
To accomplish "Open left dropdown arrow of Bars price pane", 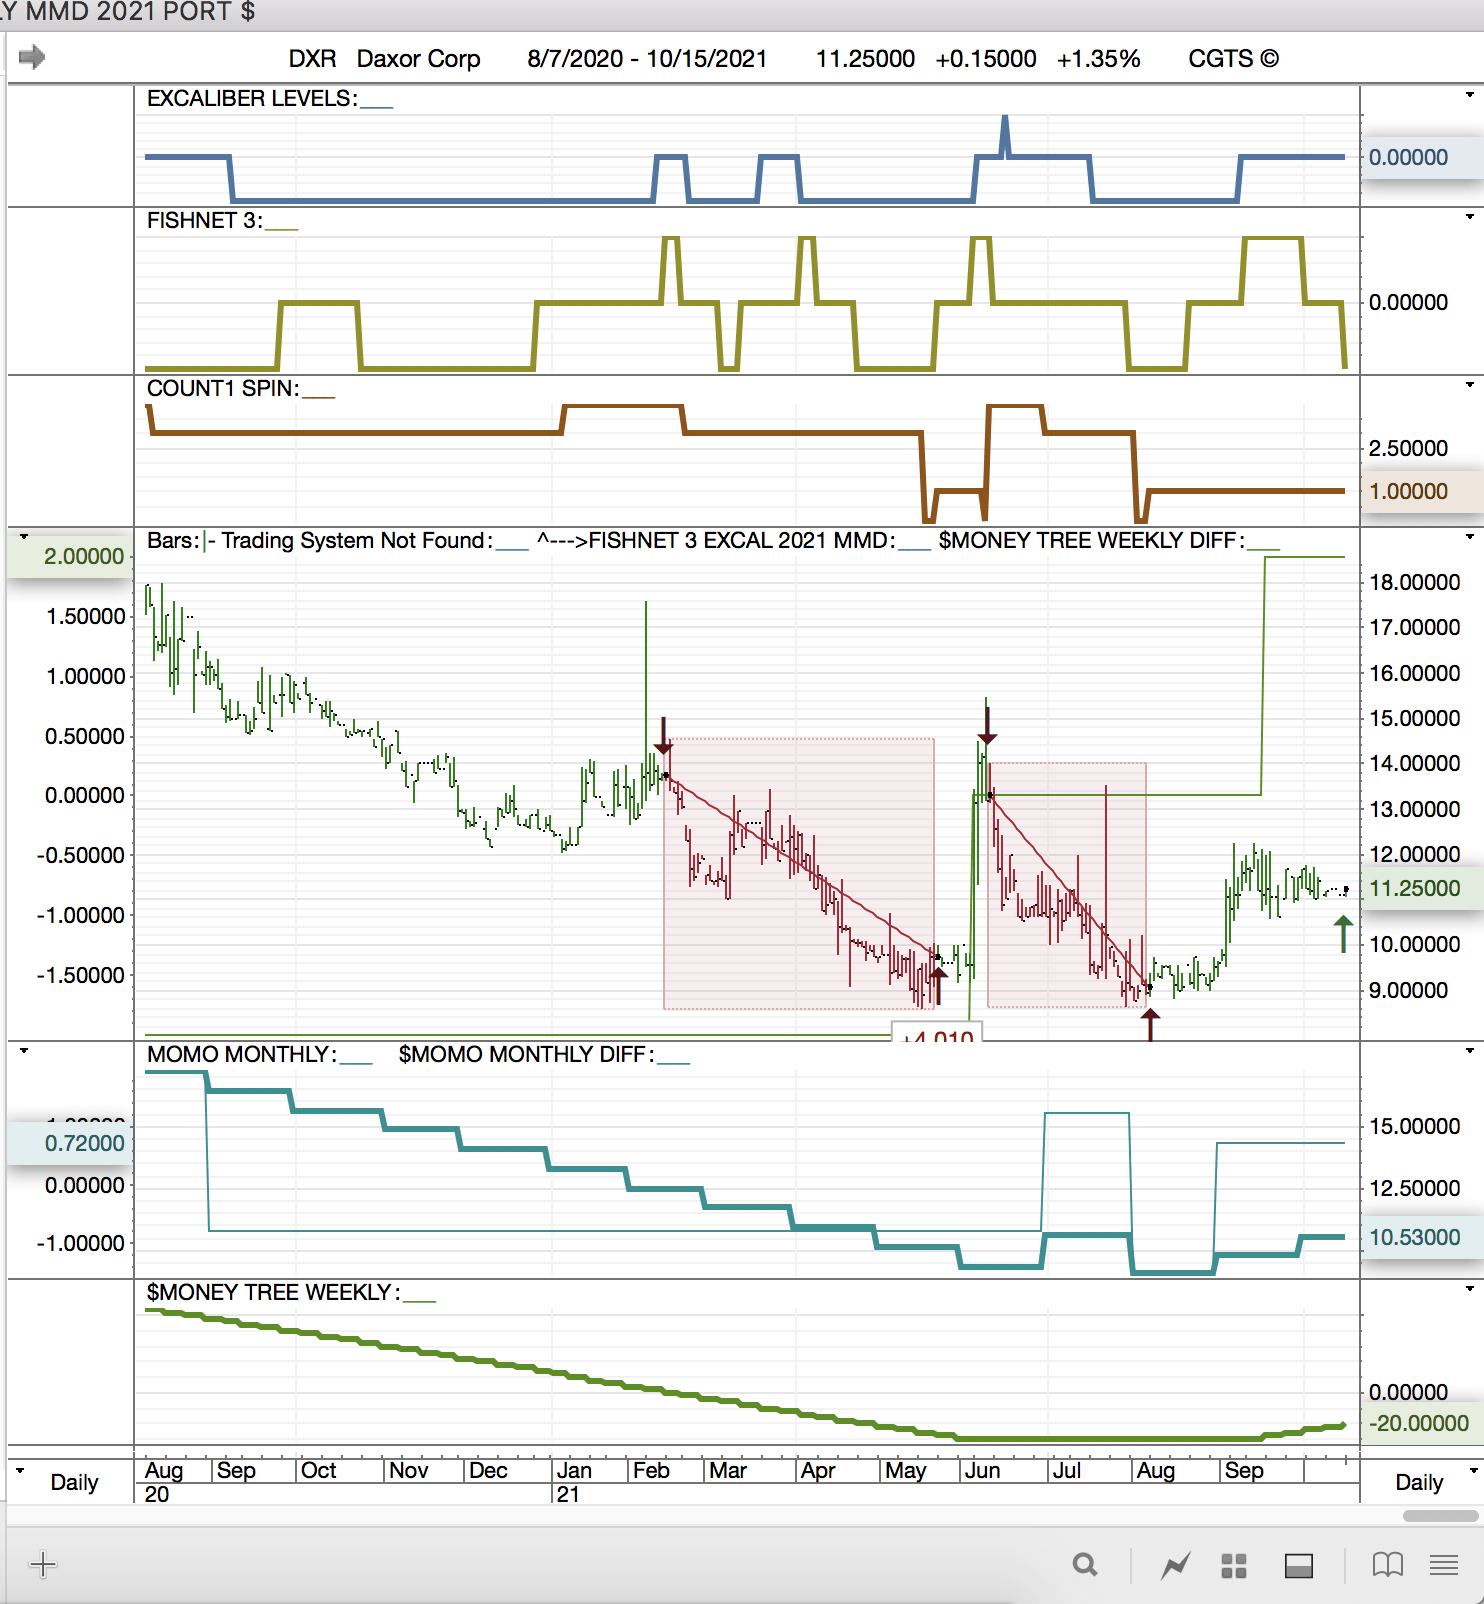I will 24,537.
